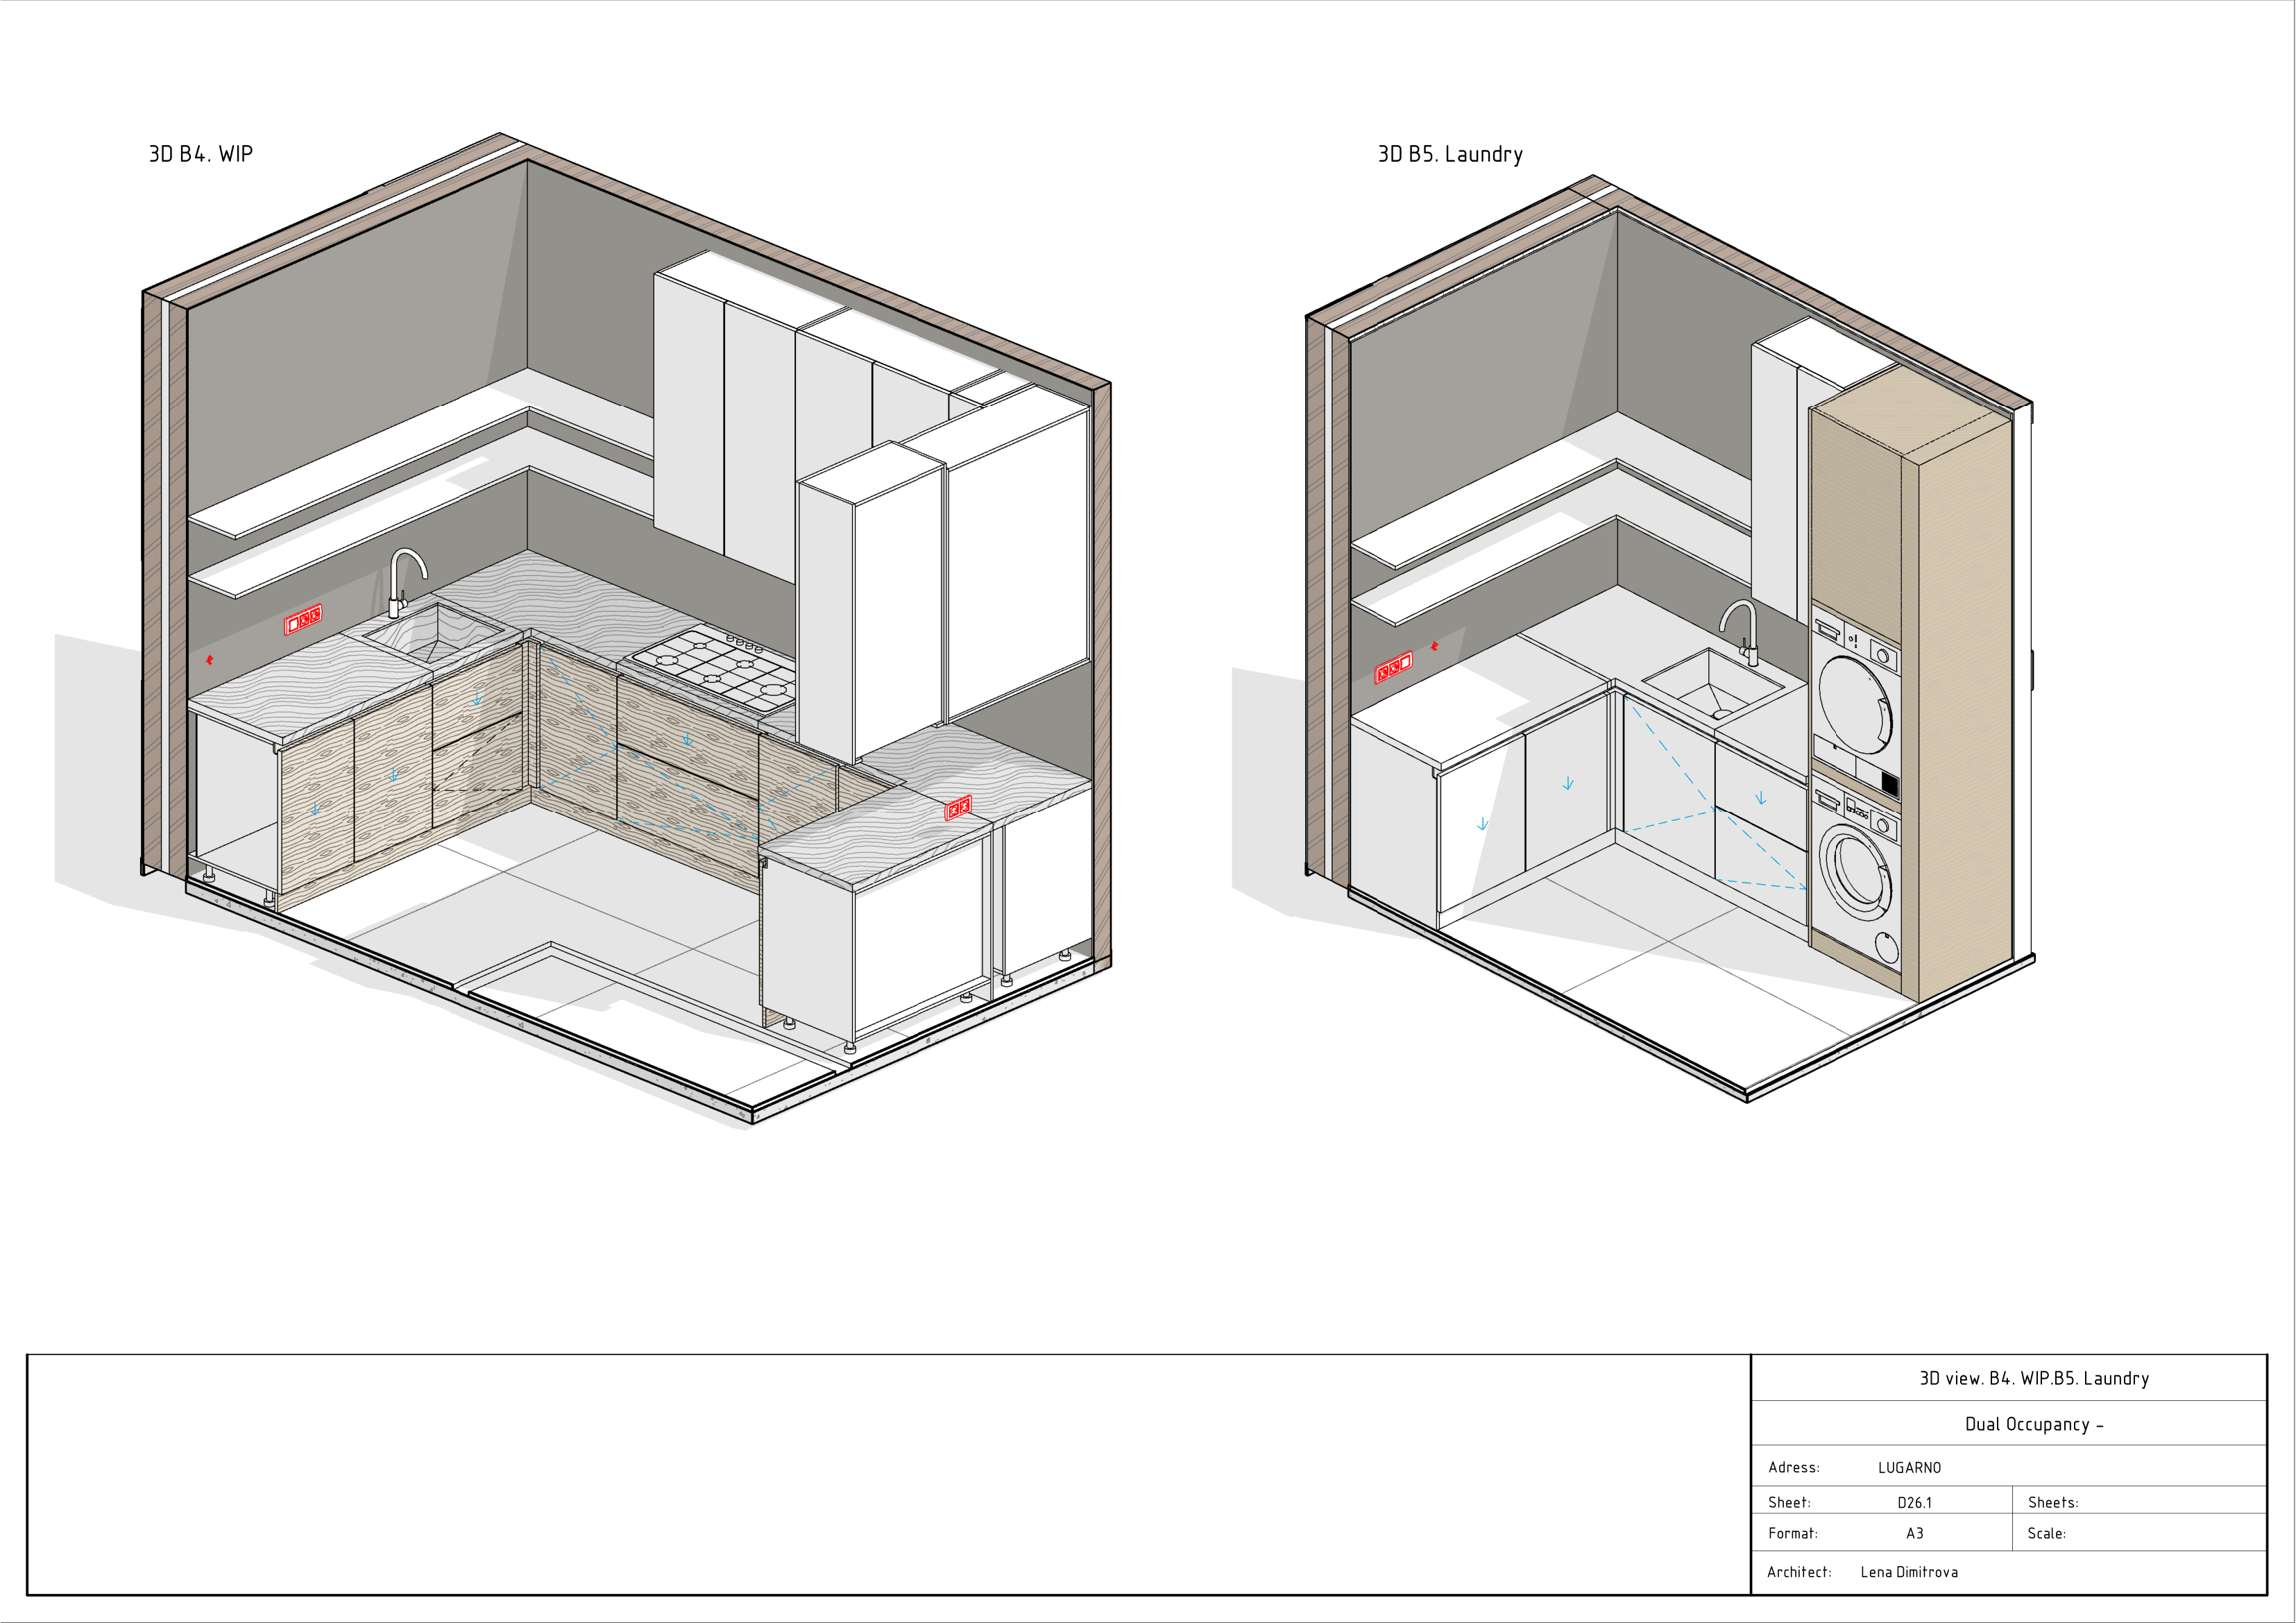Click the red socket on kitchen peninsula countertop

pyautogui.click(x=958, y=808)
